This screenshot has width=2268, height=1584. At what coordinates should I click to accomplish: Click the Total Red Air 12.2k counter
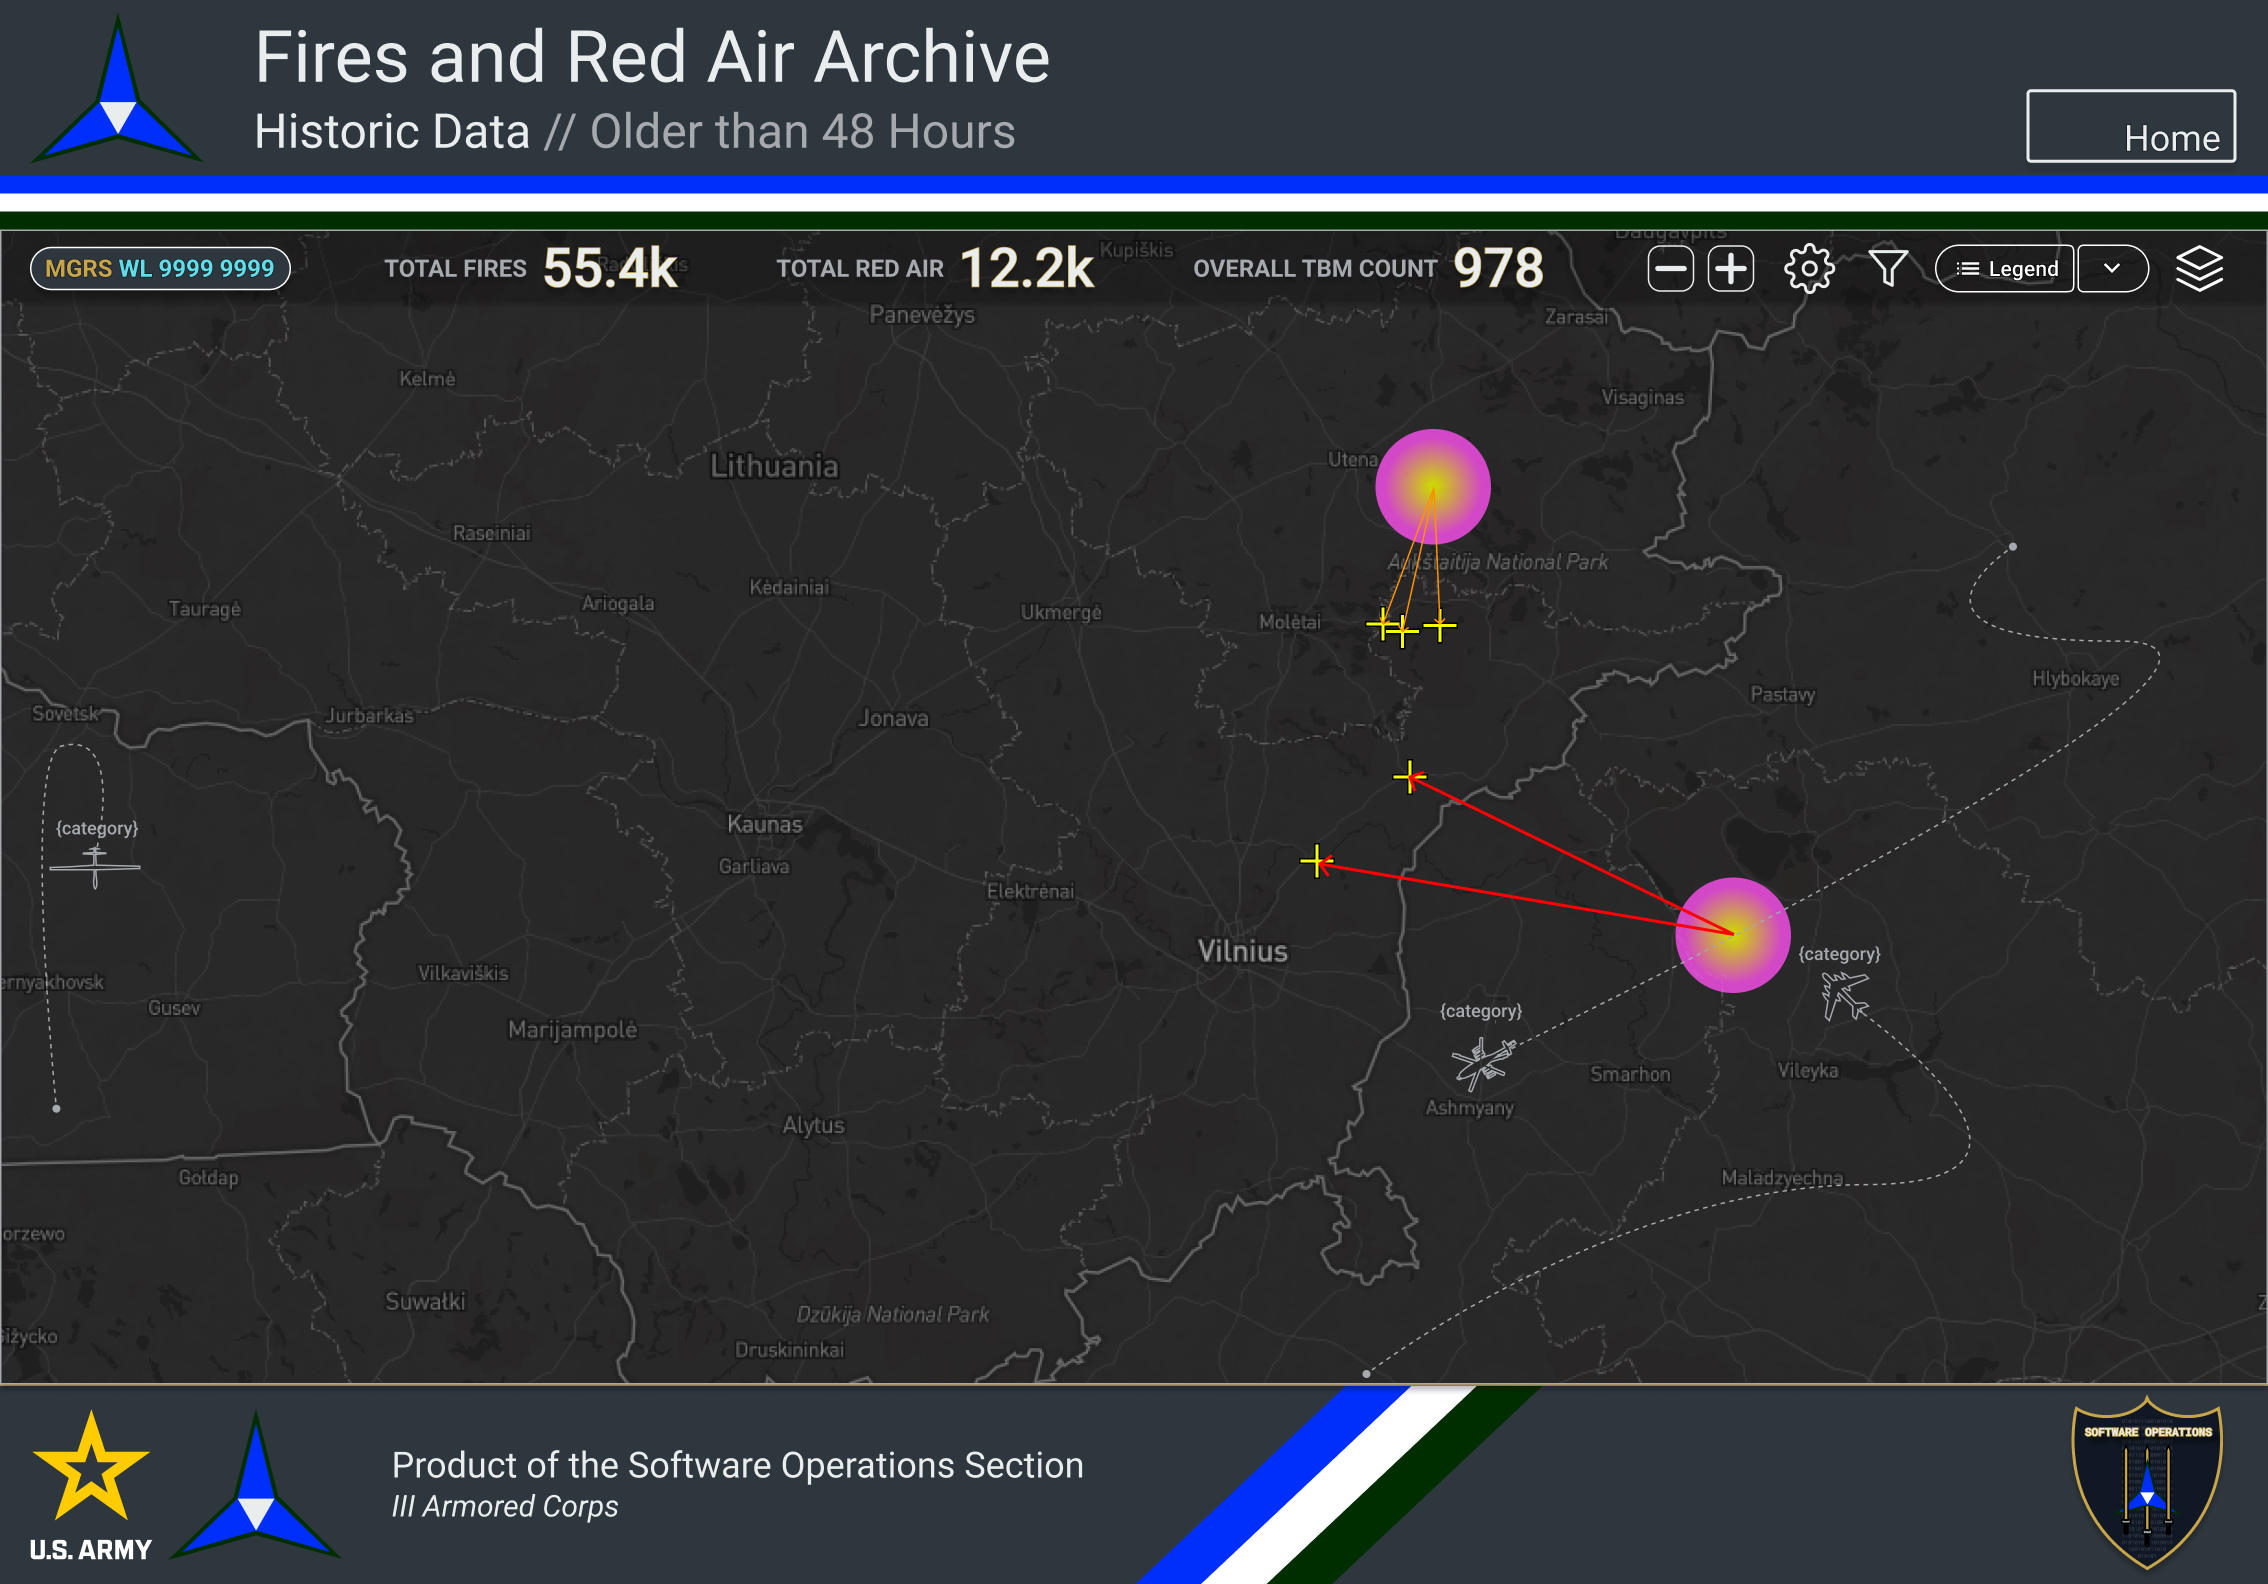tap(1026, 268)
